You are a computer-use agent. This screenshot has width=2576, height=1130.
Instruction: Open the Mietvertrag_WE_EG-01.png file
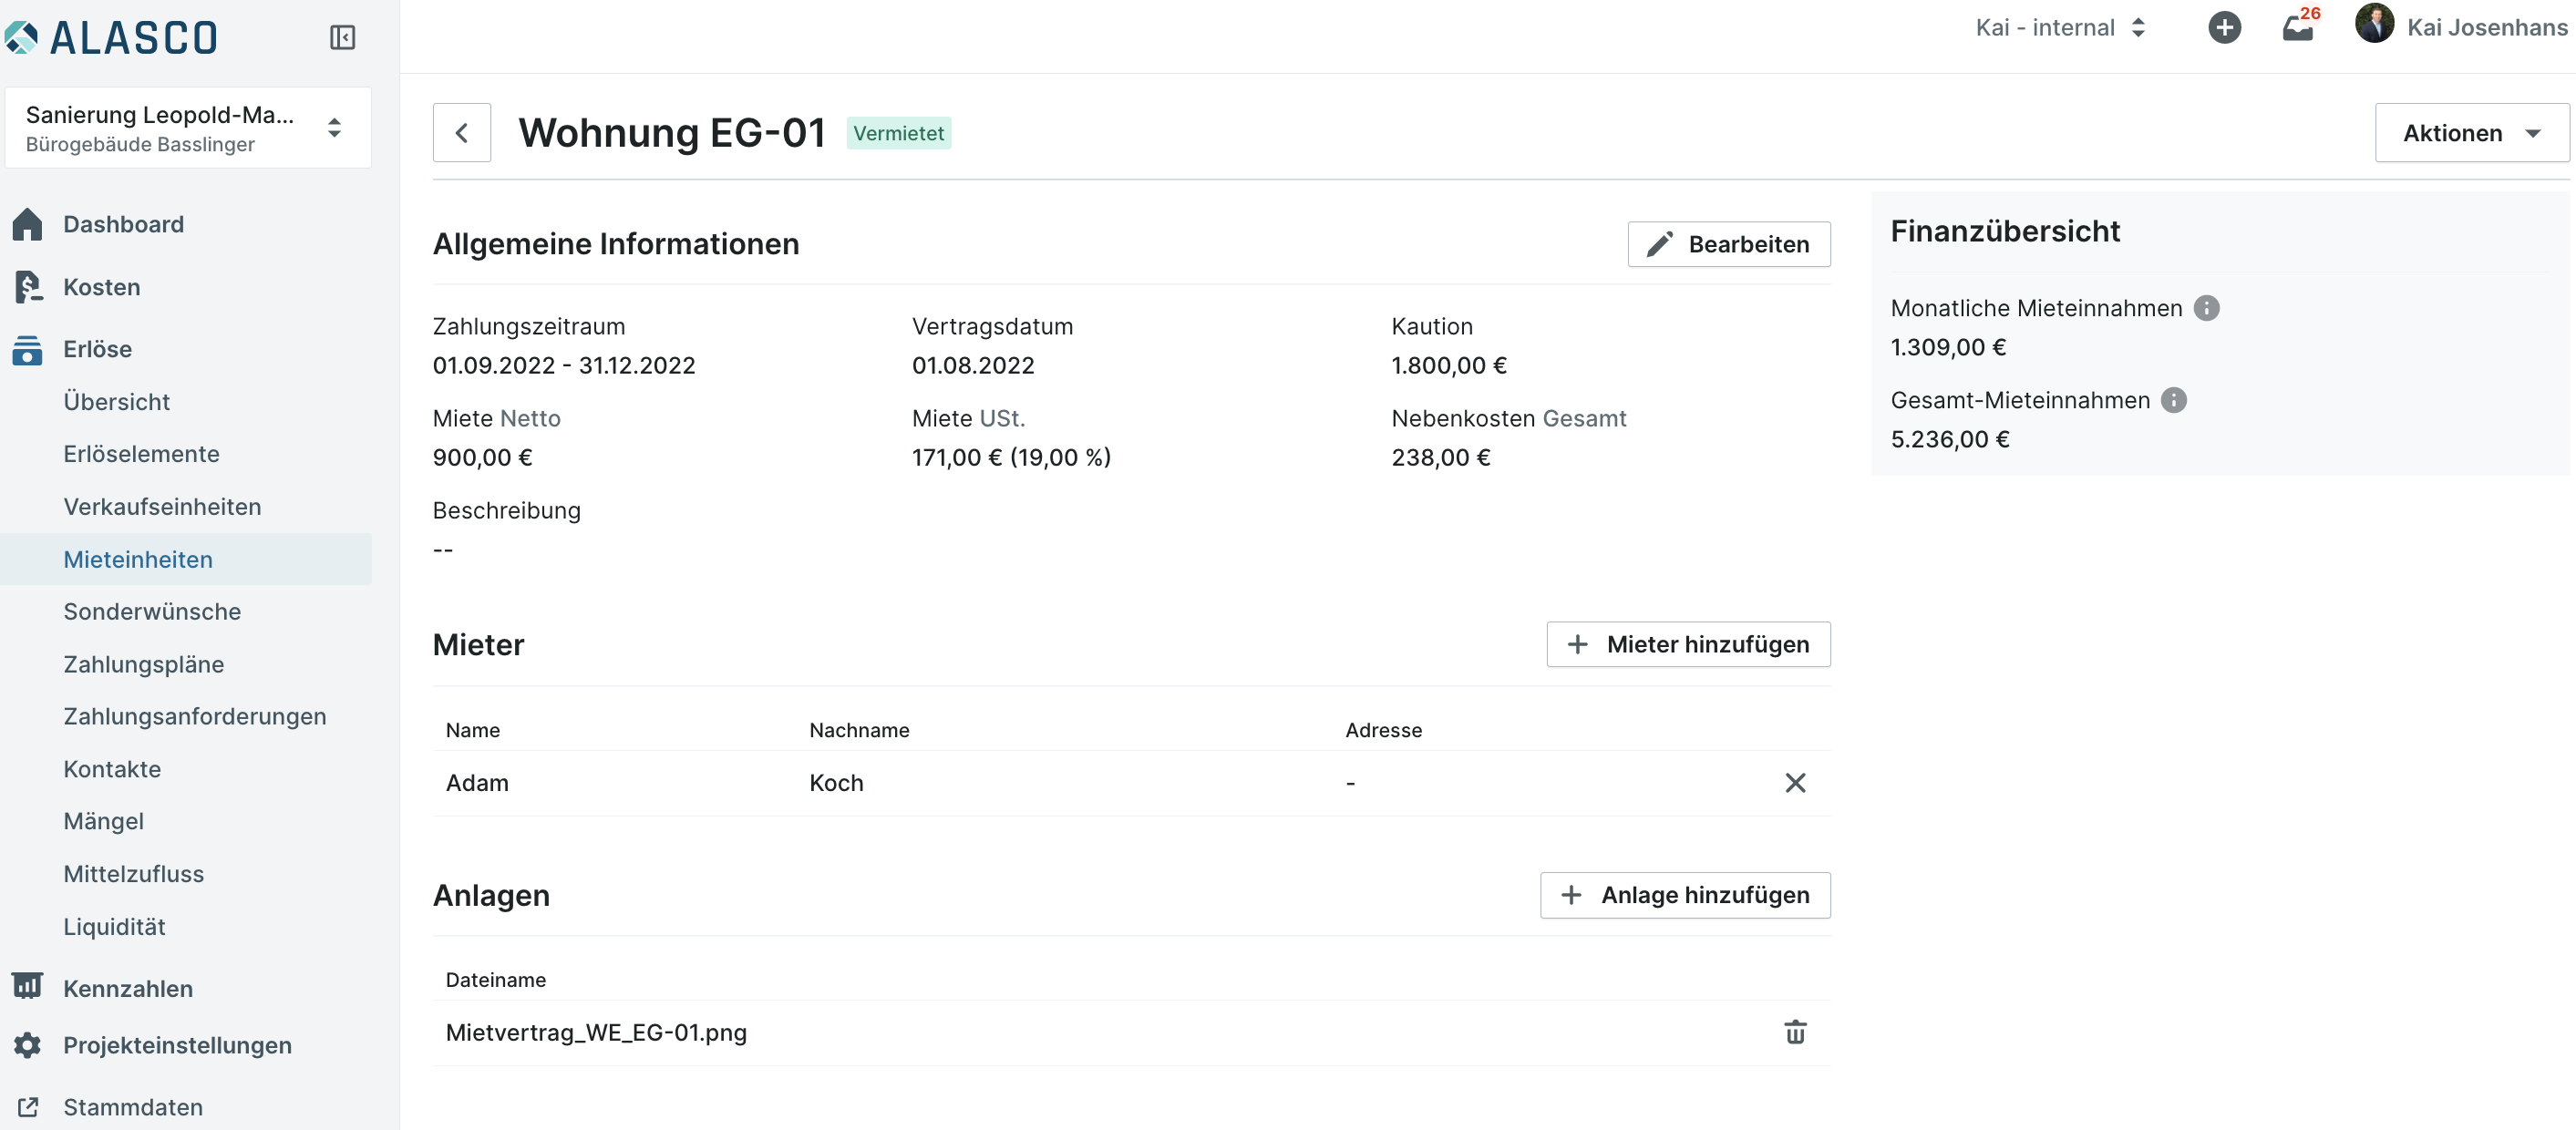pyautogui.click(x=596, y=1032)
